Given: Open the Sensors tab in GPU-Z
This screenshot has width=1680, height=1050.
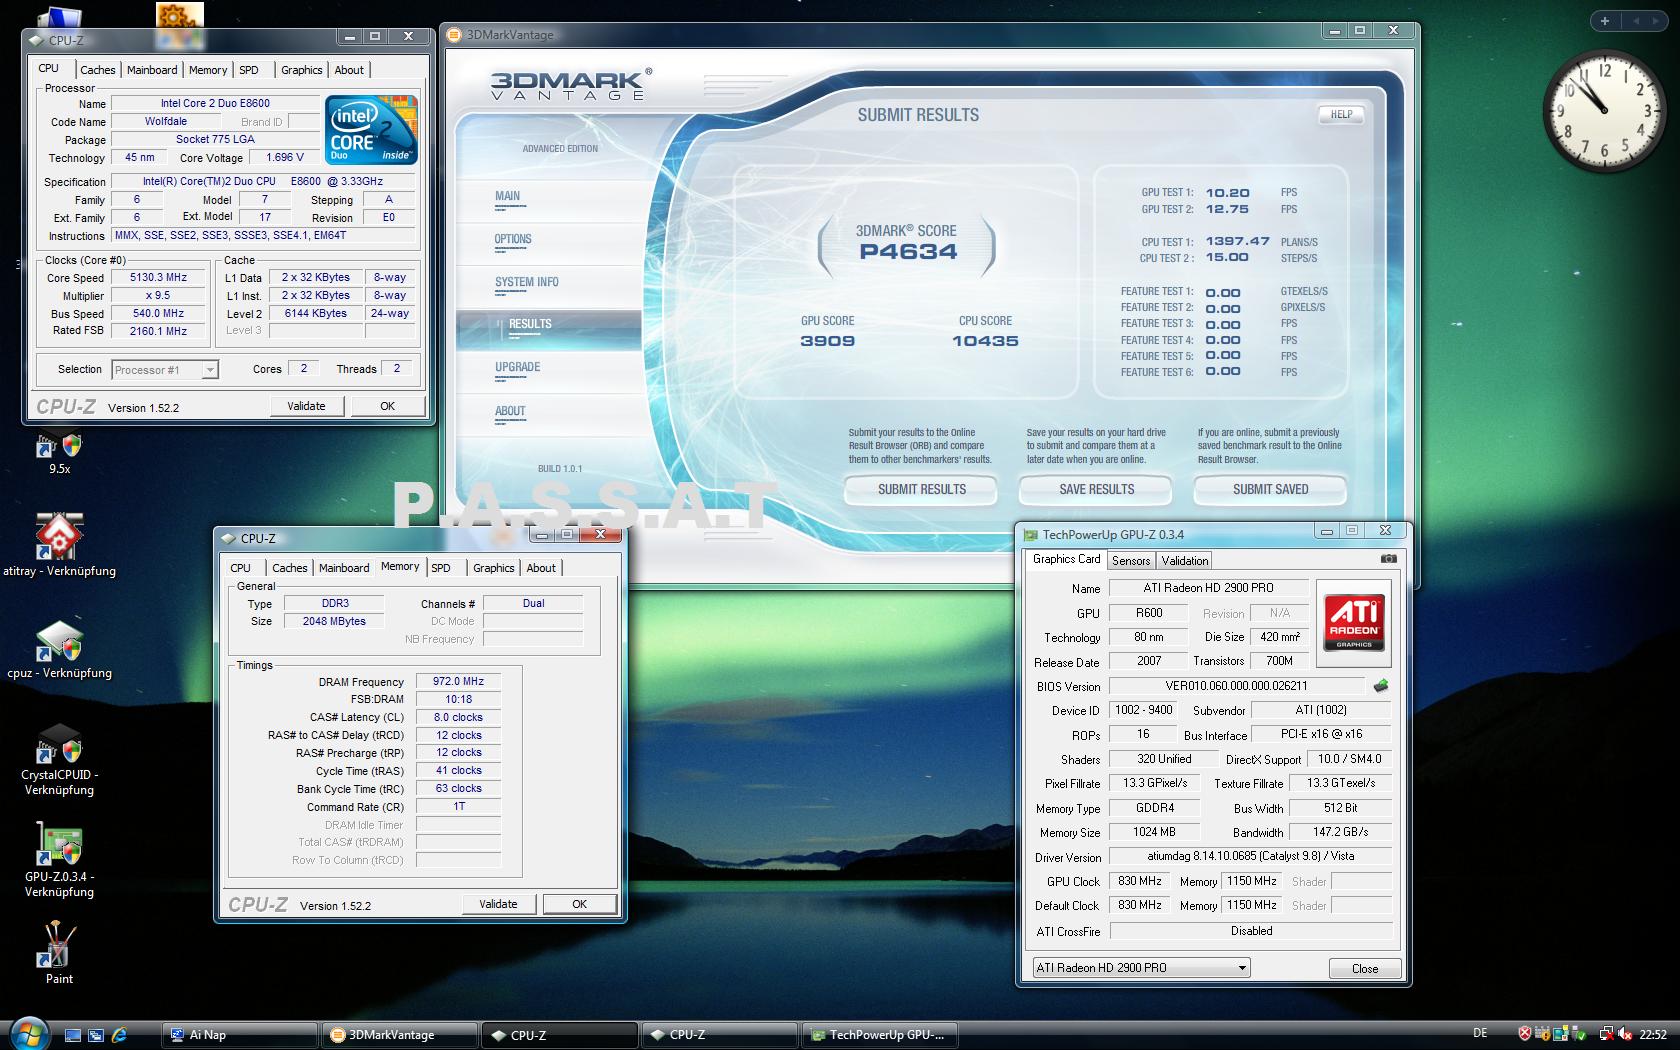Looking at the screenshot, I should click(x=1131, y=561).
